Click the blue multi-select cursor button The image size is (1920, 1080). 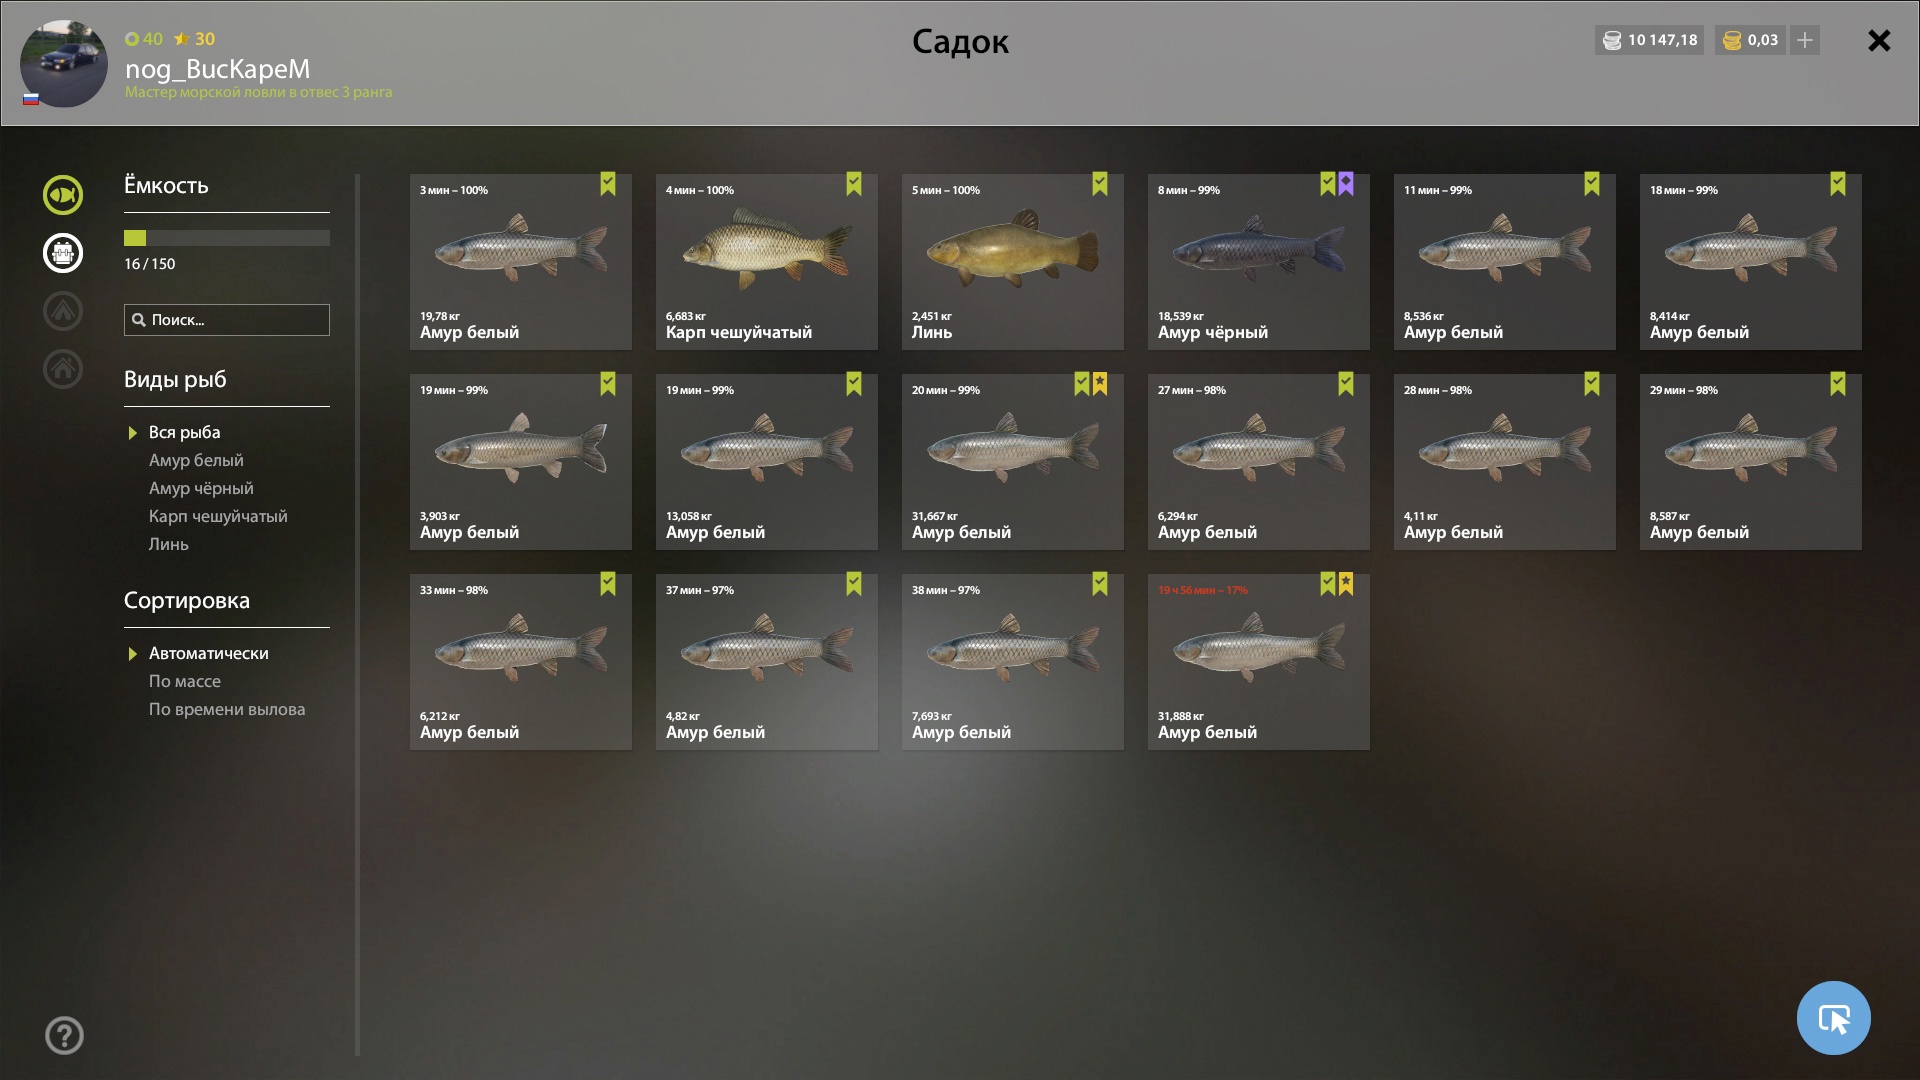(x=1833, y=1018)
